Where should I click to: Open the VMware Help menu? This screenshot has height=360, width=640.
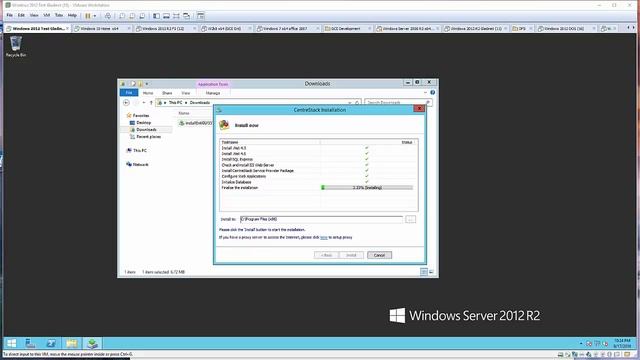(72, 16)
